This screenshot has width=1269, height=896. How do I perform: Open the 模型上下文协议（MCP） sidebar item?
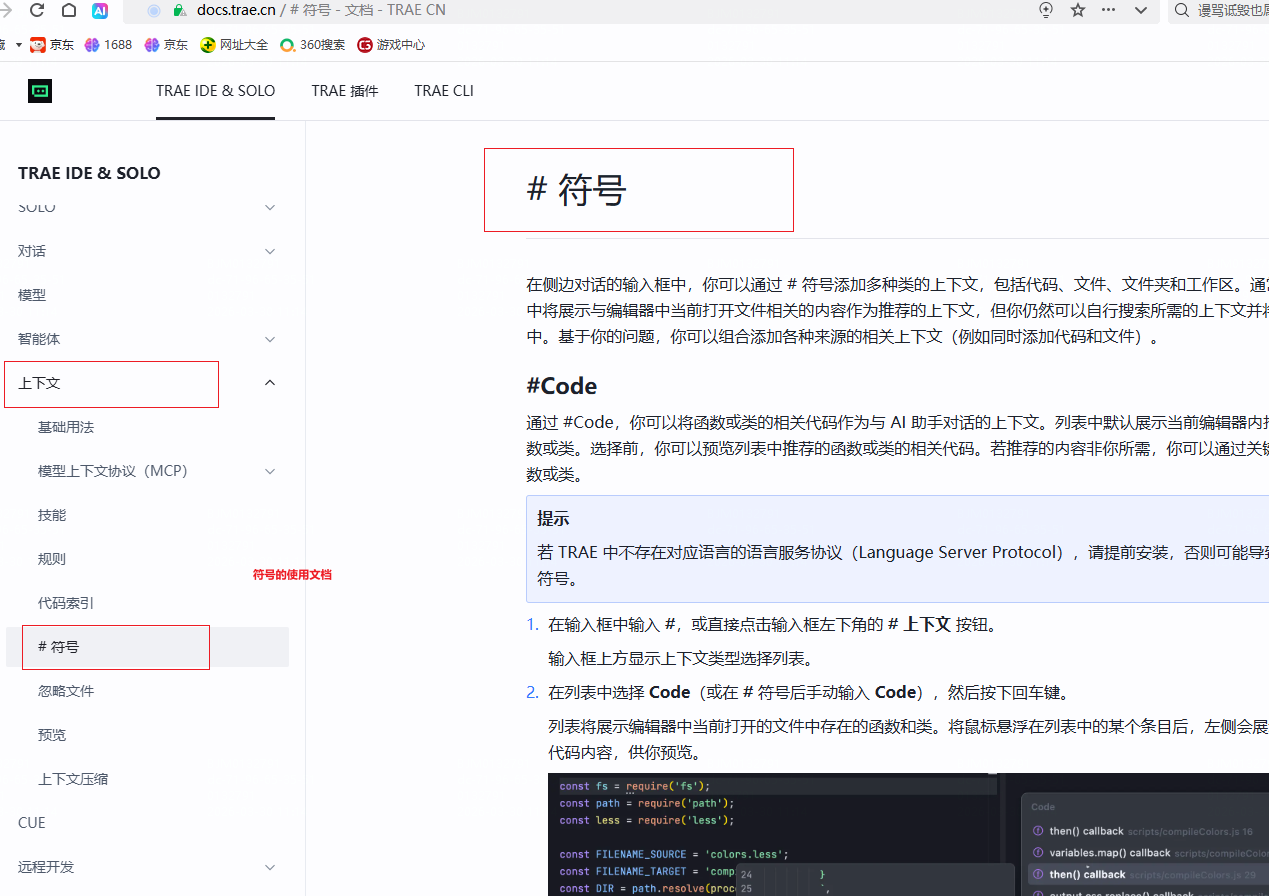113,471
